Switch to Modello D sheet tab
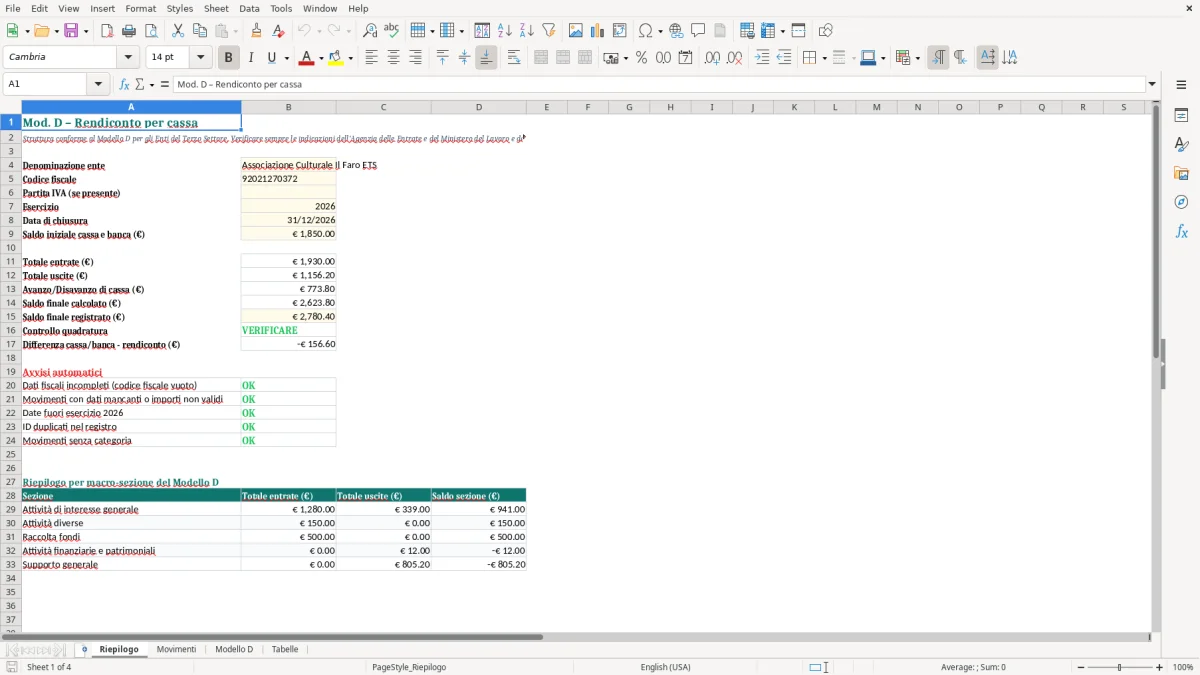This screenshot has width=1200, height=675. [234, 649]
